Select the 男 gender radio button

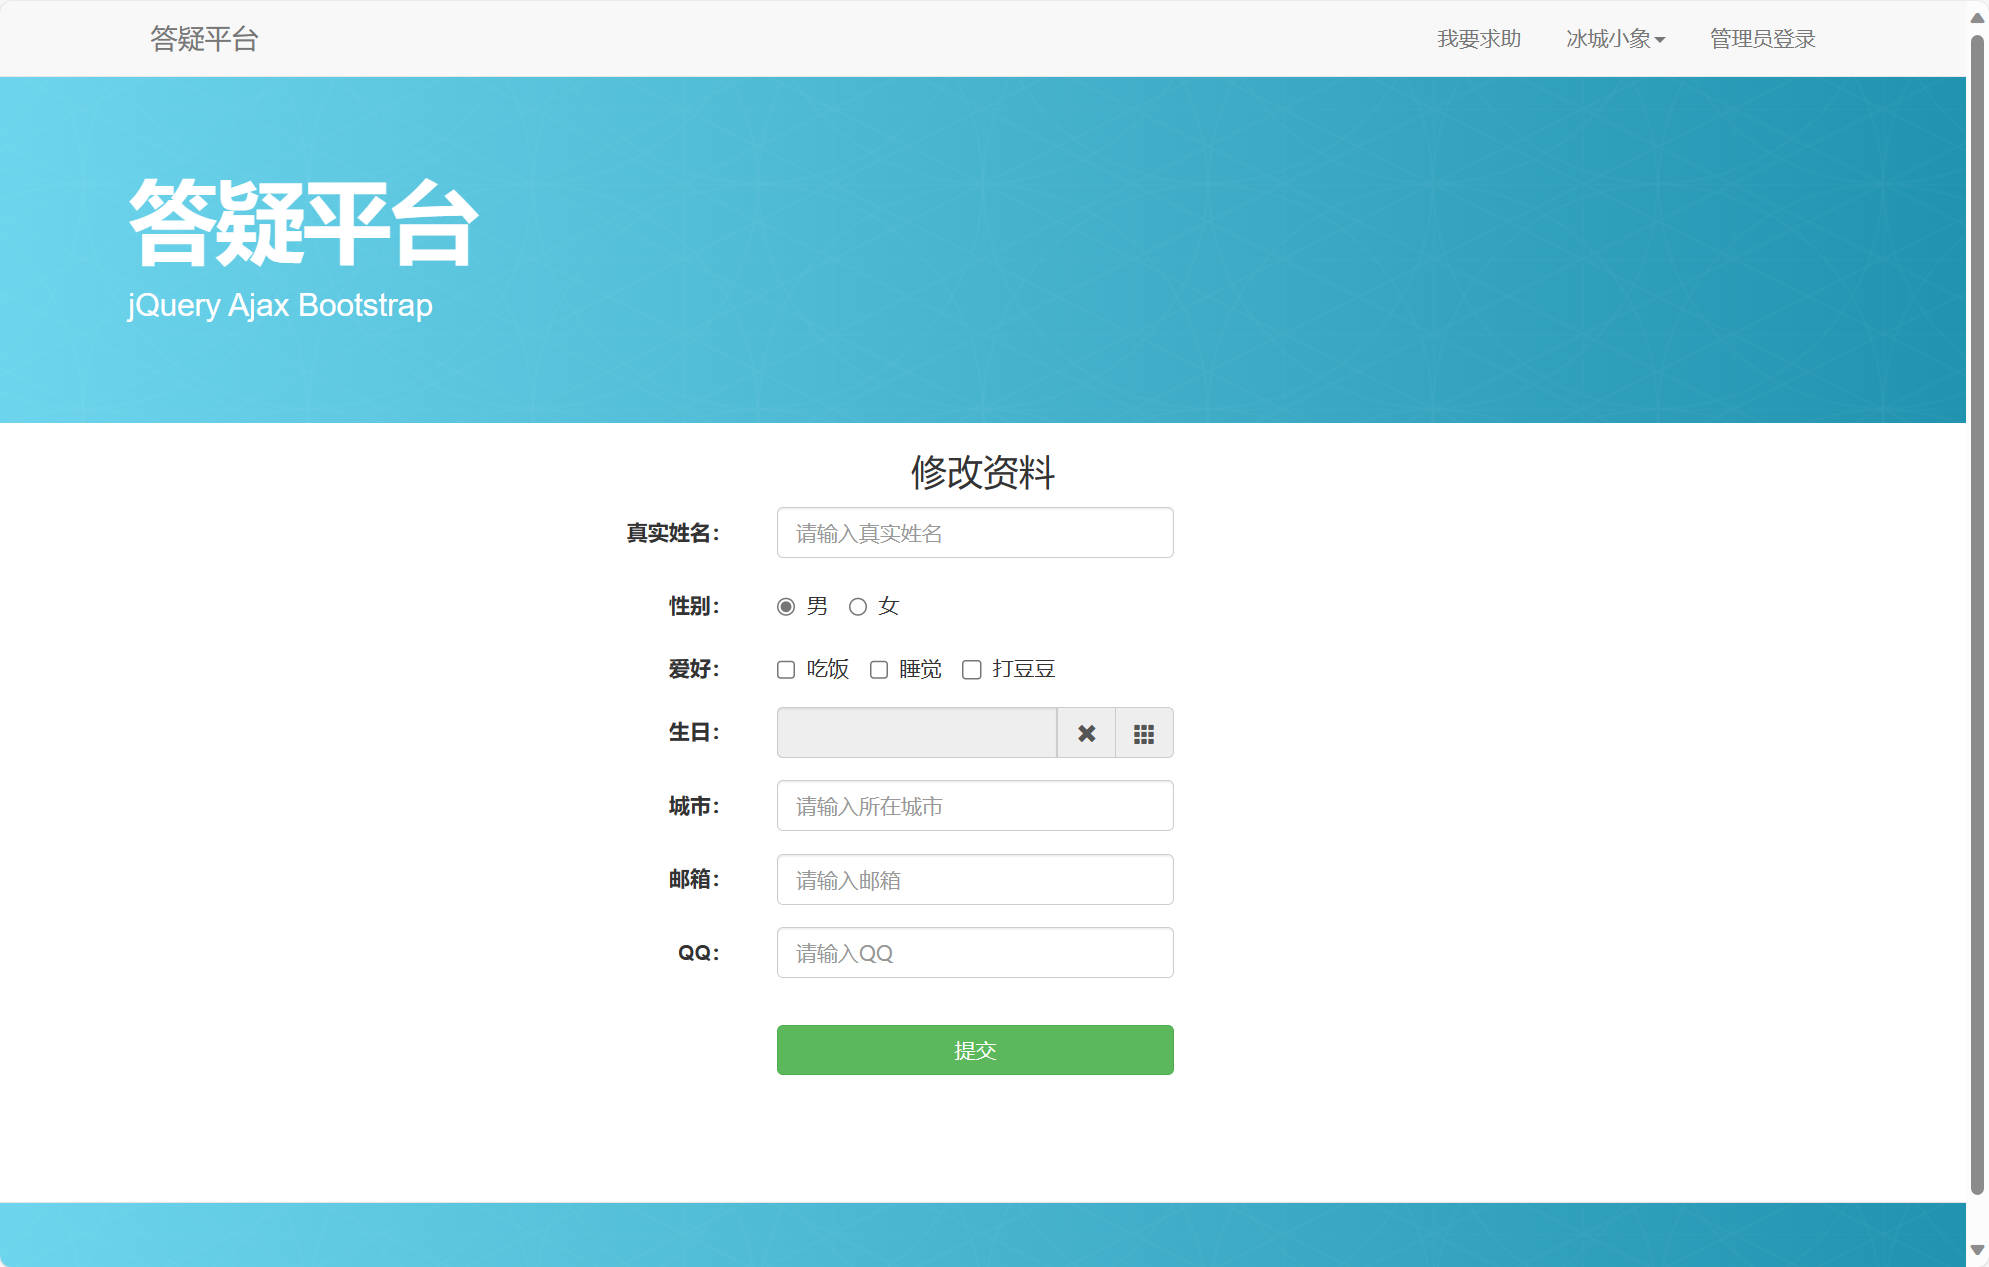785,606
